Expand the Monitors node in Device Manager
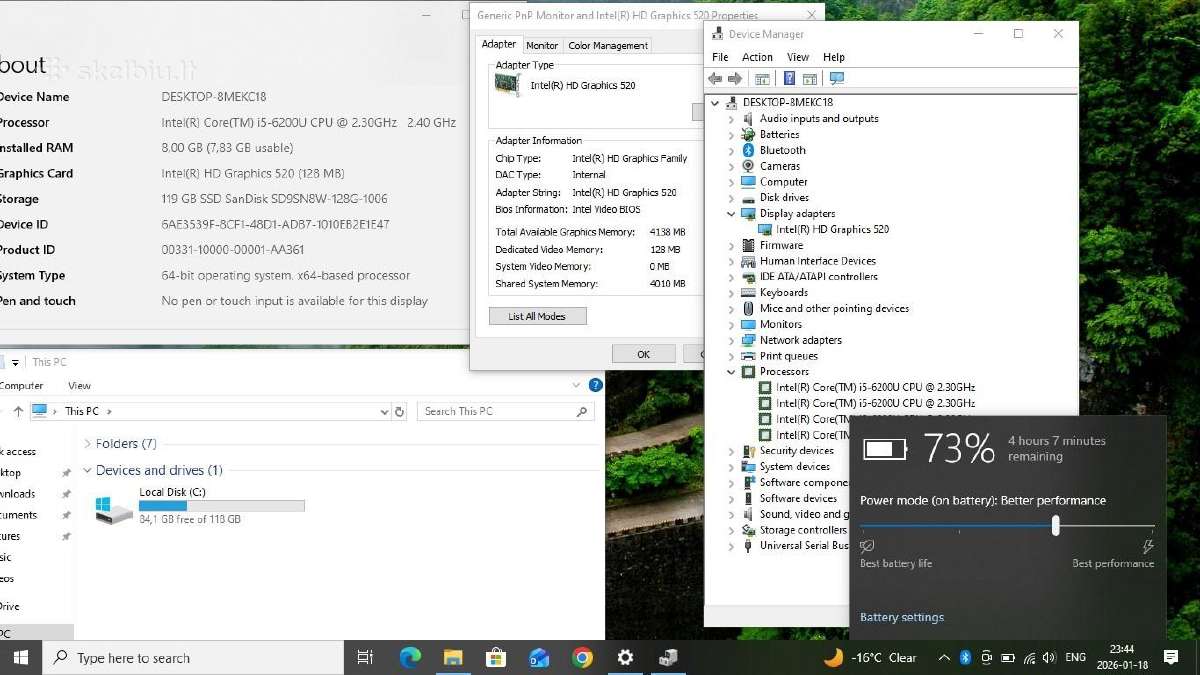This screenshot has height=675, width=1200. coord(731,325)
